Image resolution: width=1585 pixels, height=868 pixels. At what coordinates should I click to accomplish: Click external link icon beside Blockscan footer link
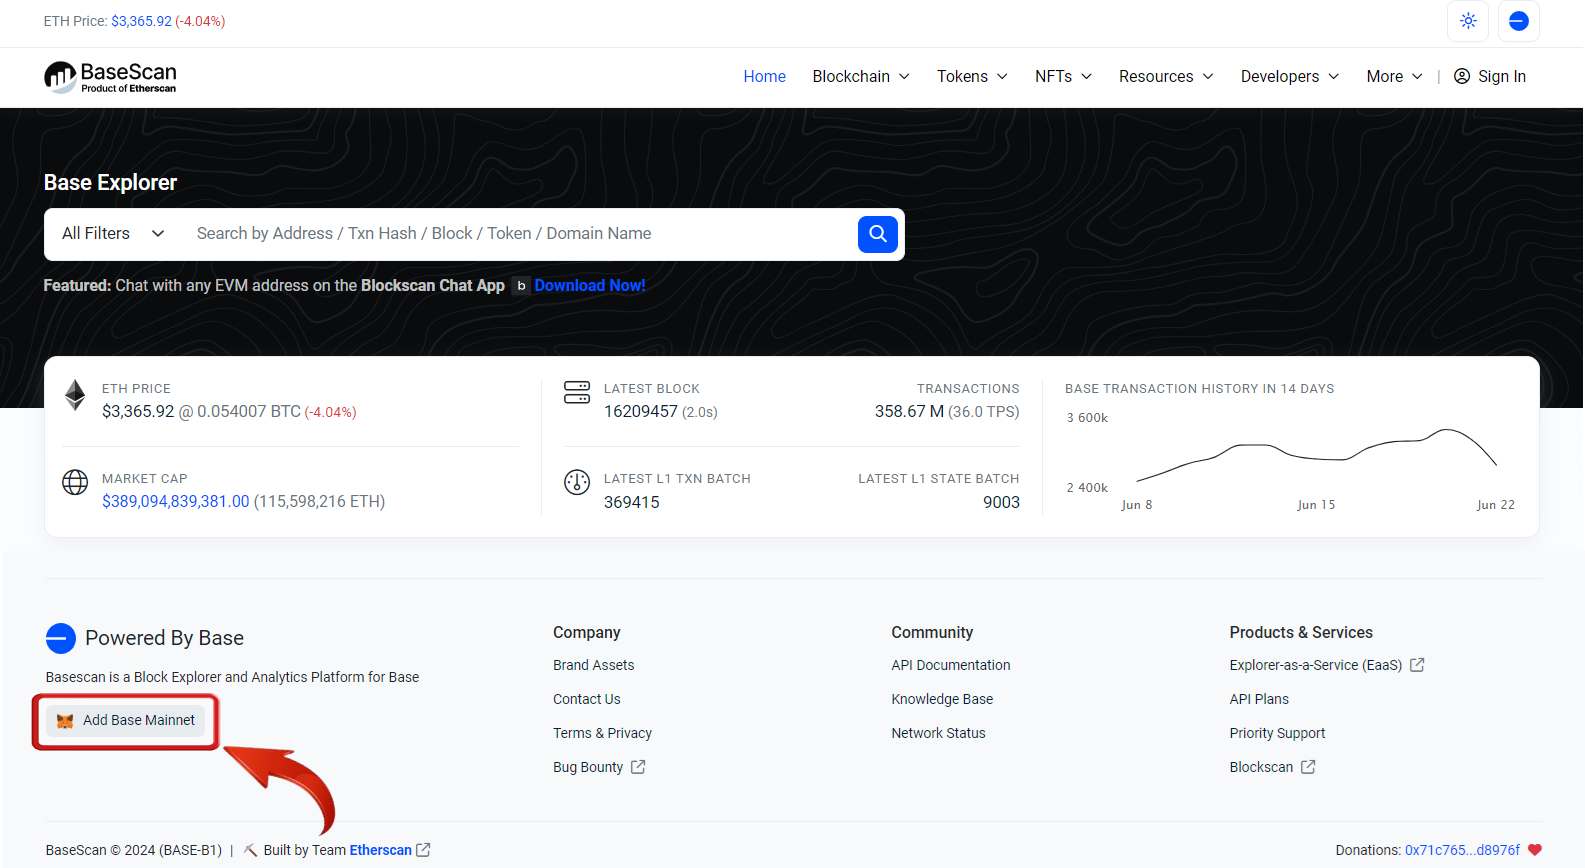tap(1308, 767)
